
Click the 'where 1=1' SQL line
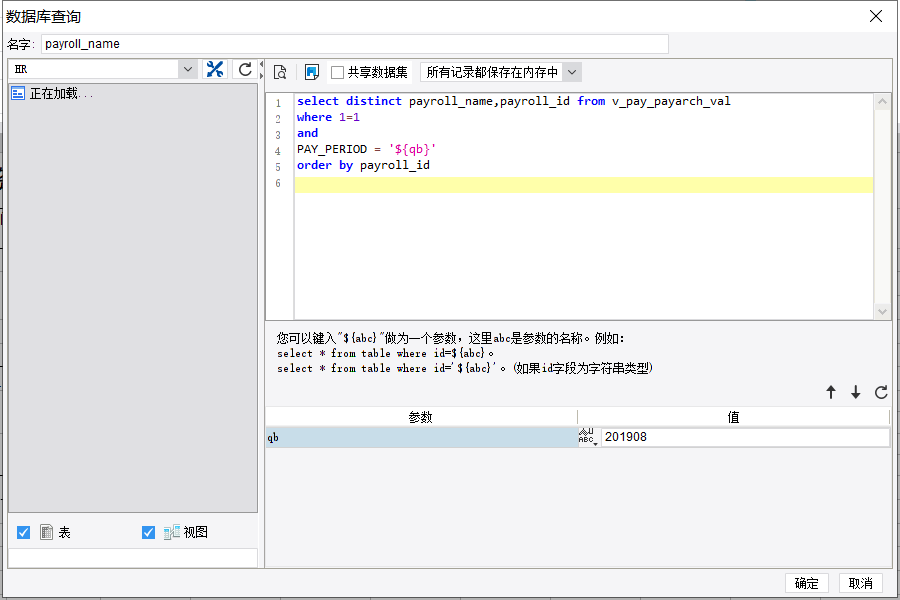pyautogui.click(x=328, y=117)
